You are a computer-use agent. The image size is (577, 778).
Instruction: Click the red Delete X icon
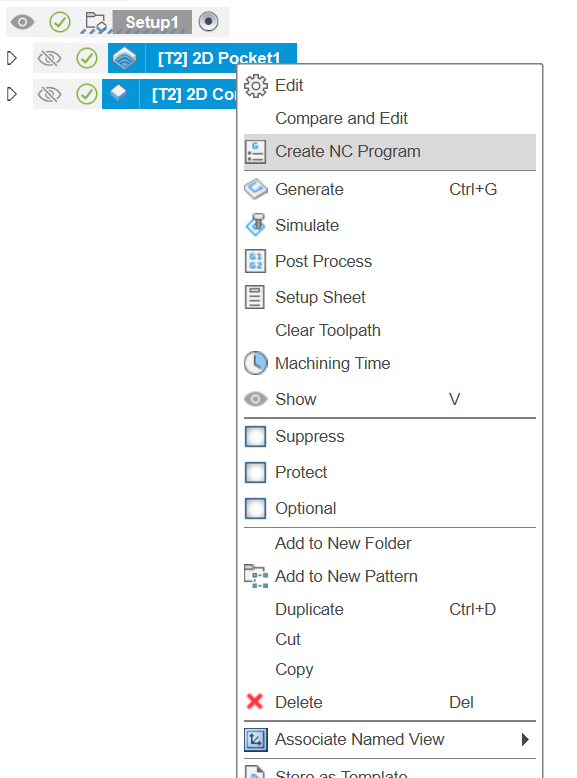[x=255, y=702]
